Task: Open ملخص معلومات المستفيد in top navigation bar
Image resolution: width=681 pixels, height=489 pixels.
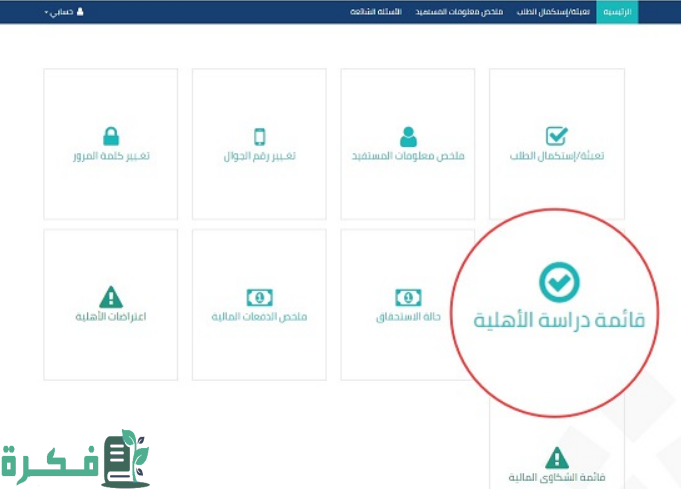Action: [459, 12]
